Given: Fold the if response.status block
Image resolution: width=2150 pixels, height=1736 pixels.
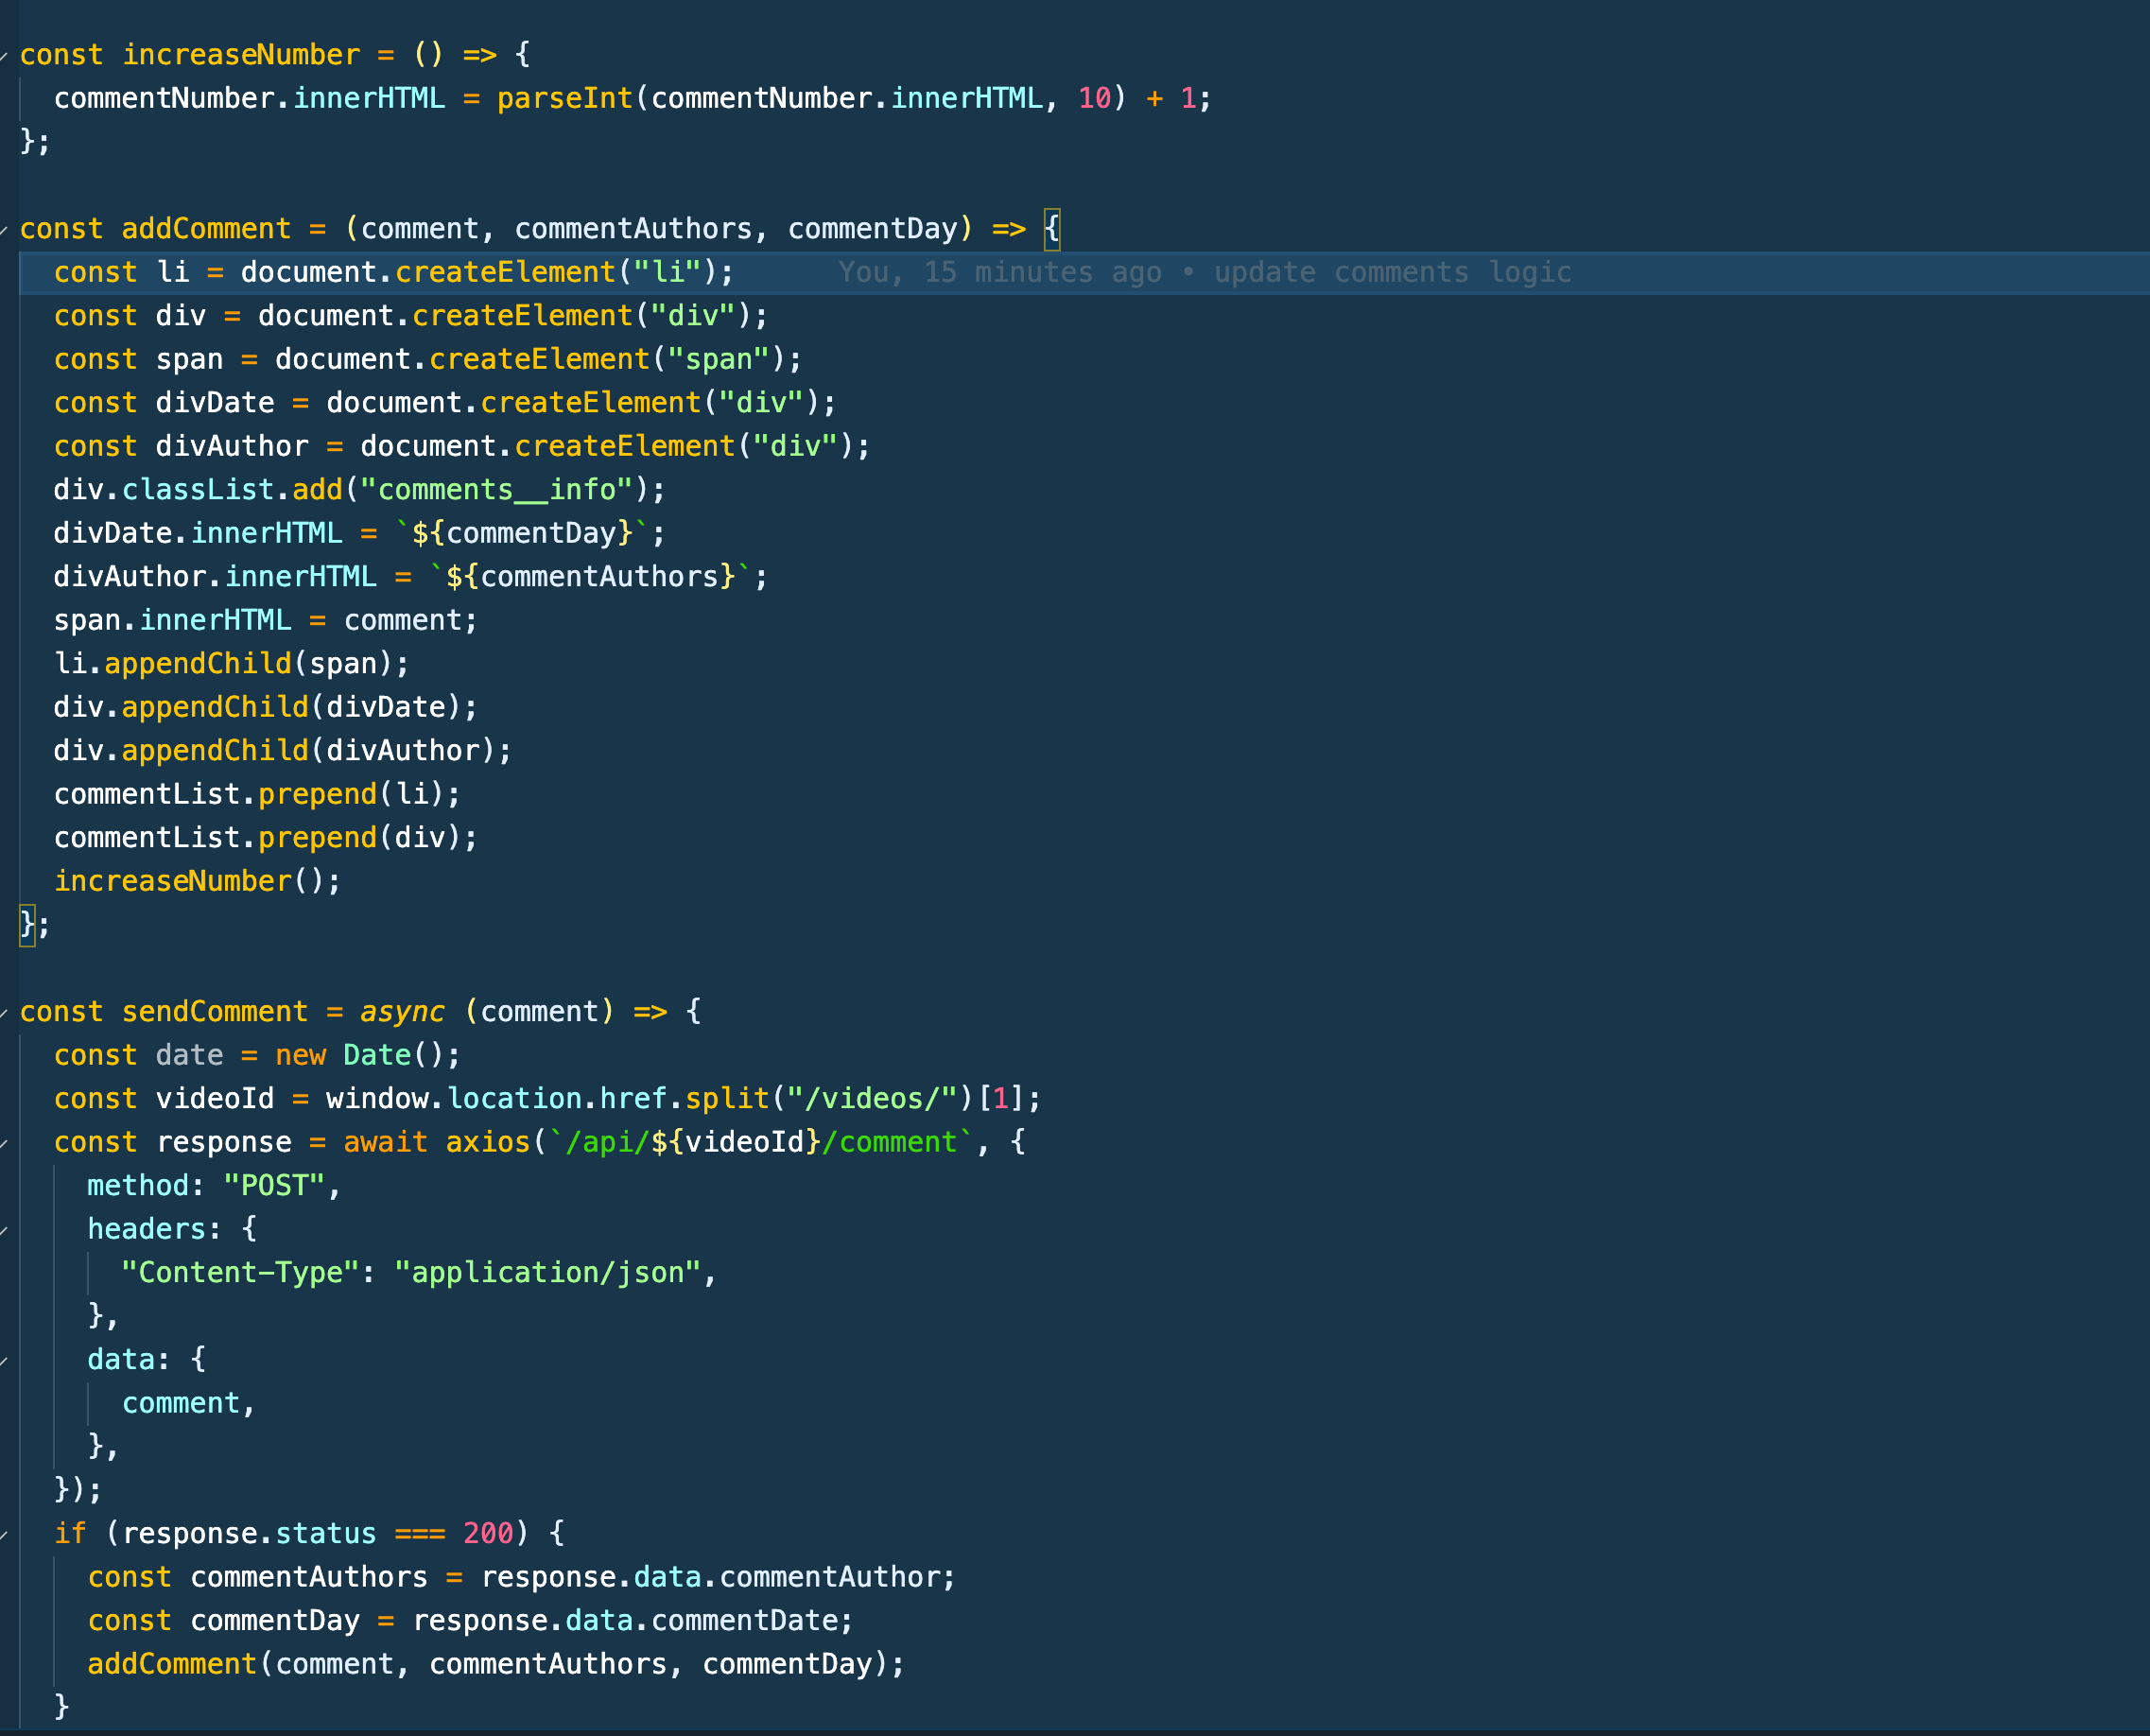Looking at the screenshot, I should [x=5, y=1535].
